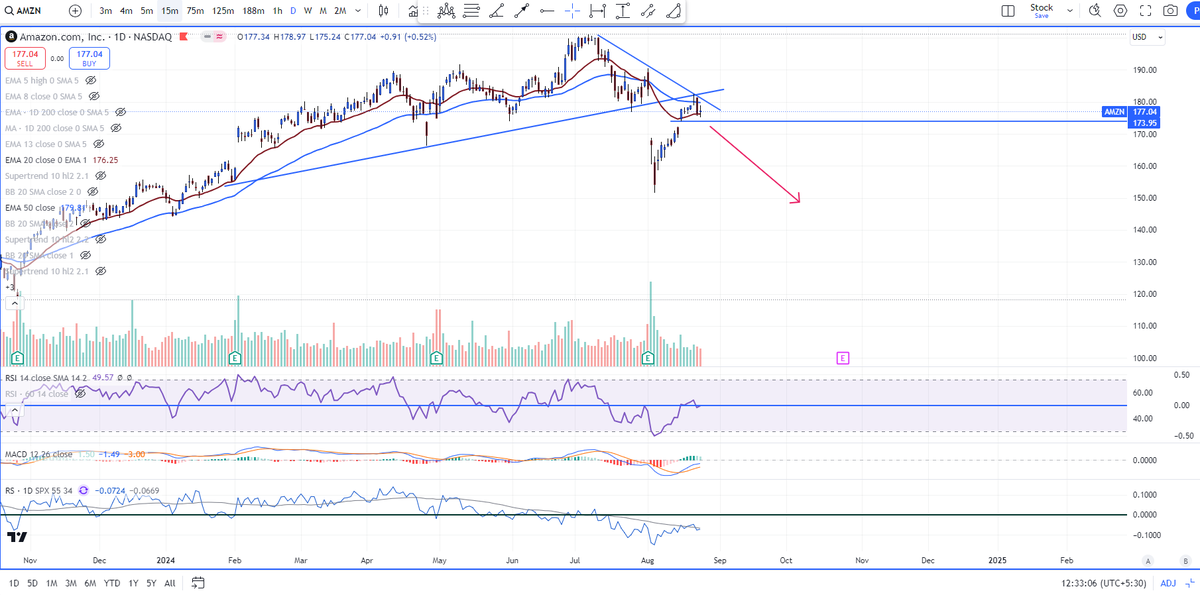Click the earnings E marker near February
Image resolution: width=1200 pixels, height=595 pixels.
click(x=234, y=357)
